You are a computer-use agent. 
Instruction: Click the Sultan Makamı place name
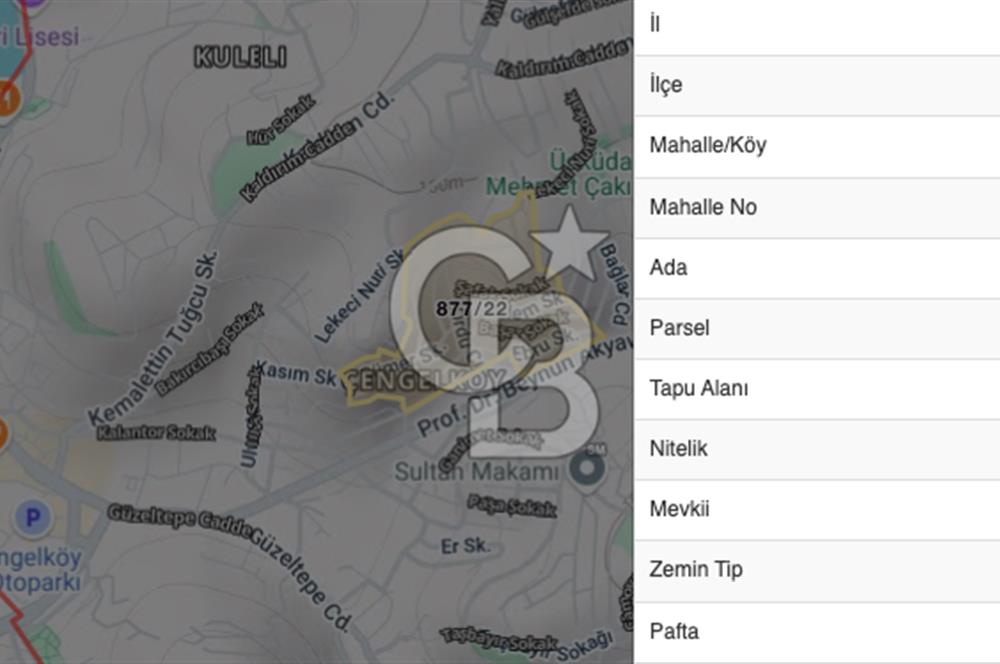coord(476,471)
